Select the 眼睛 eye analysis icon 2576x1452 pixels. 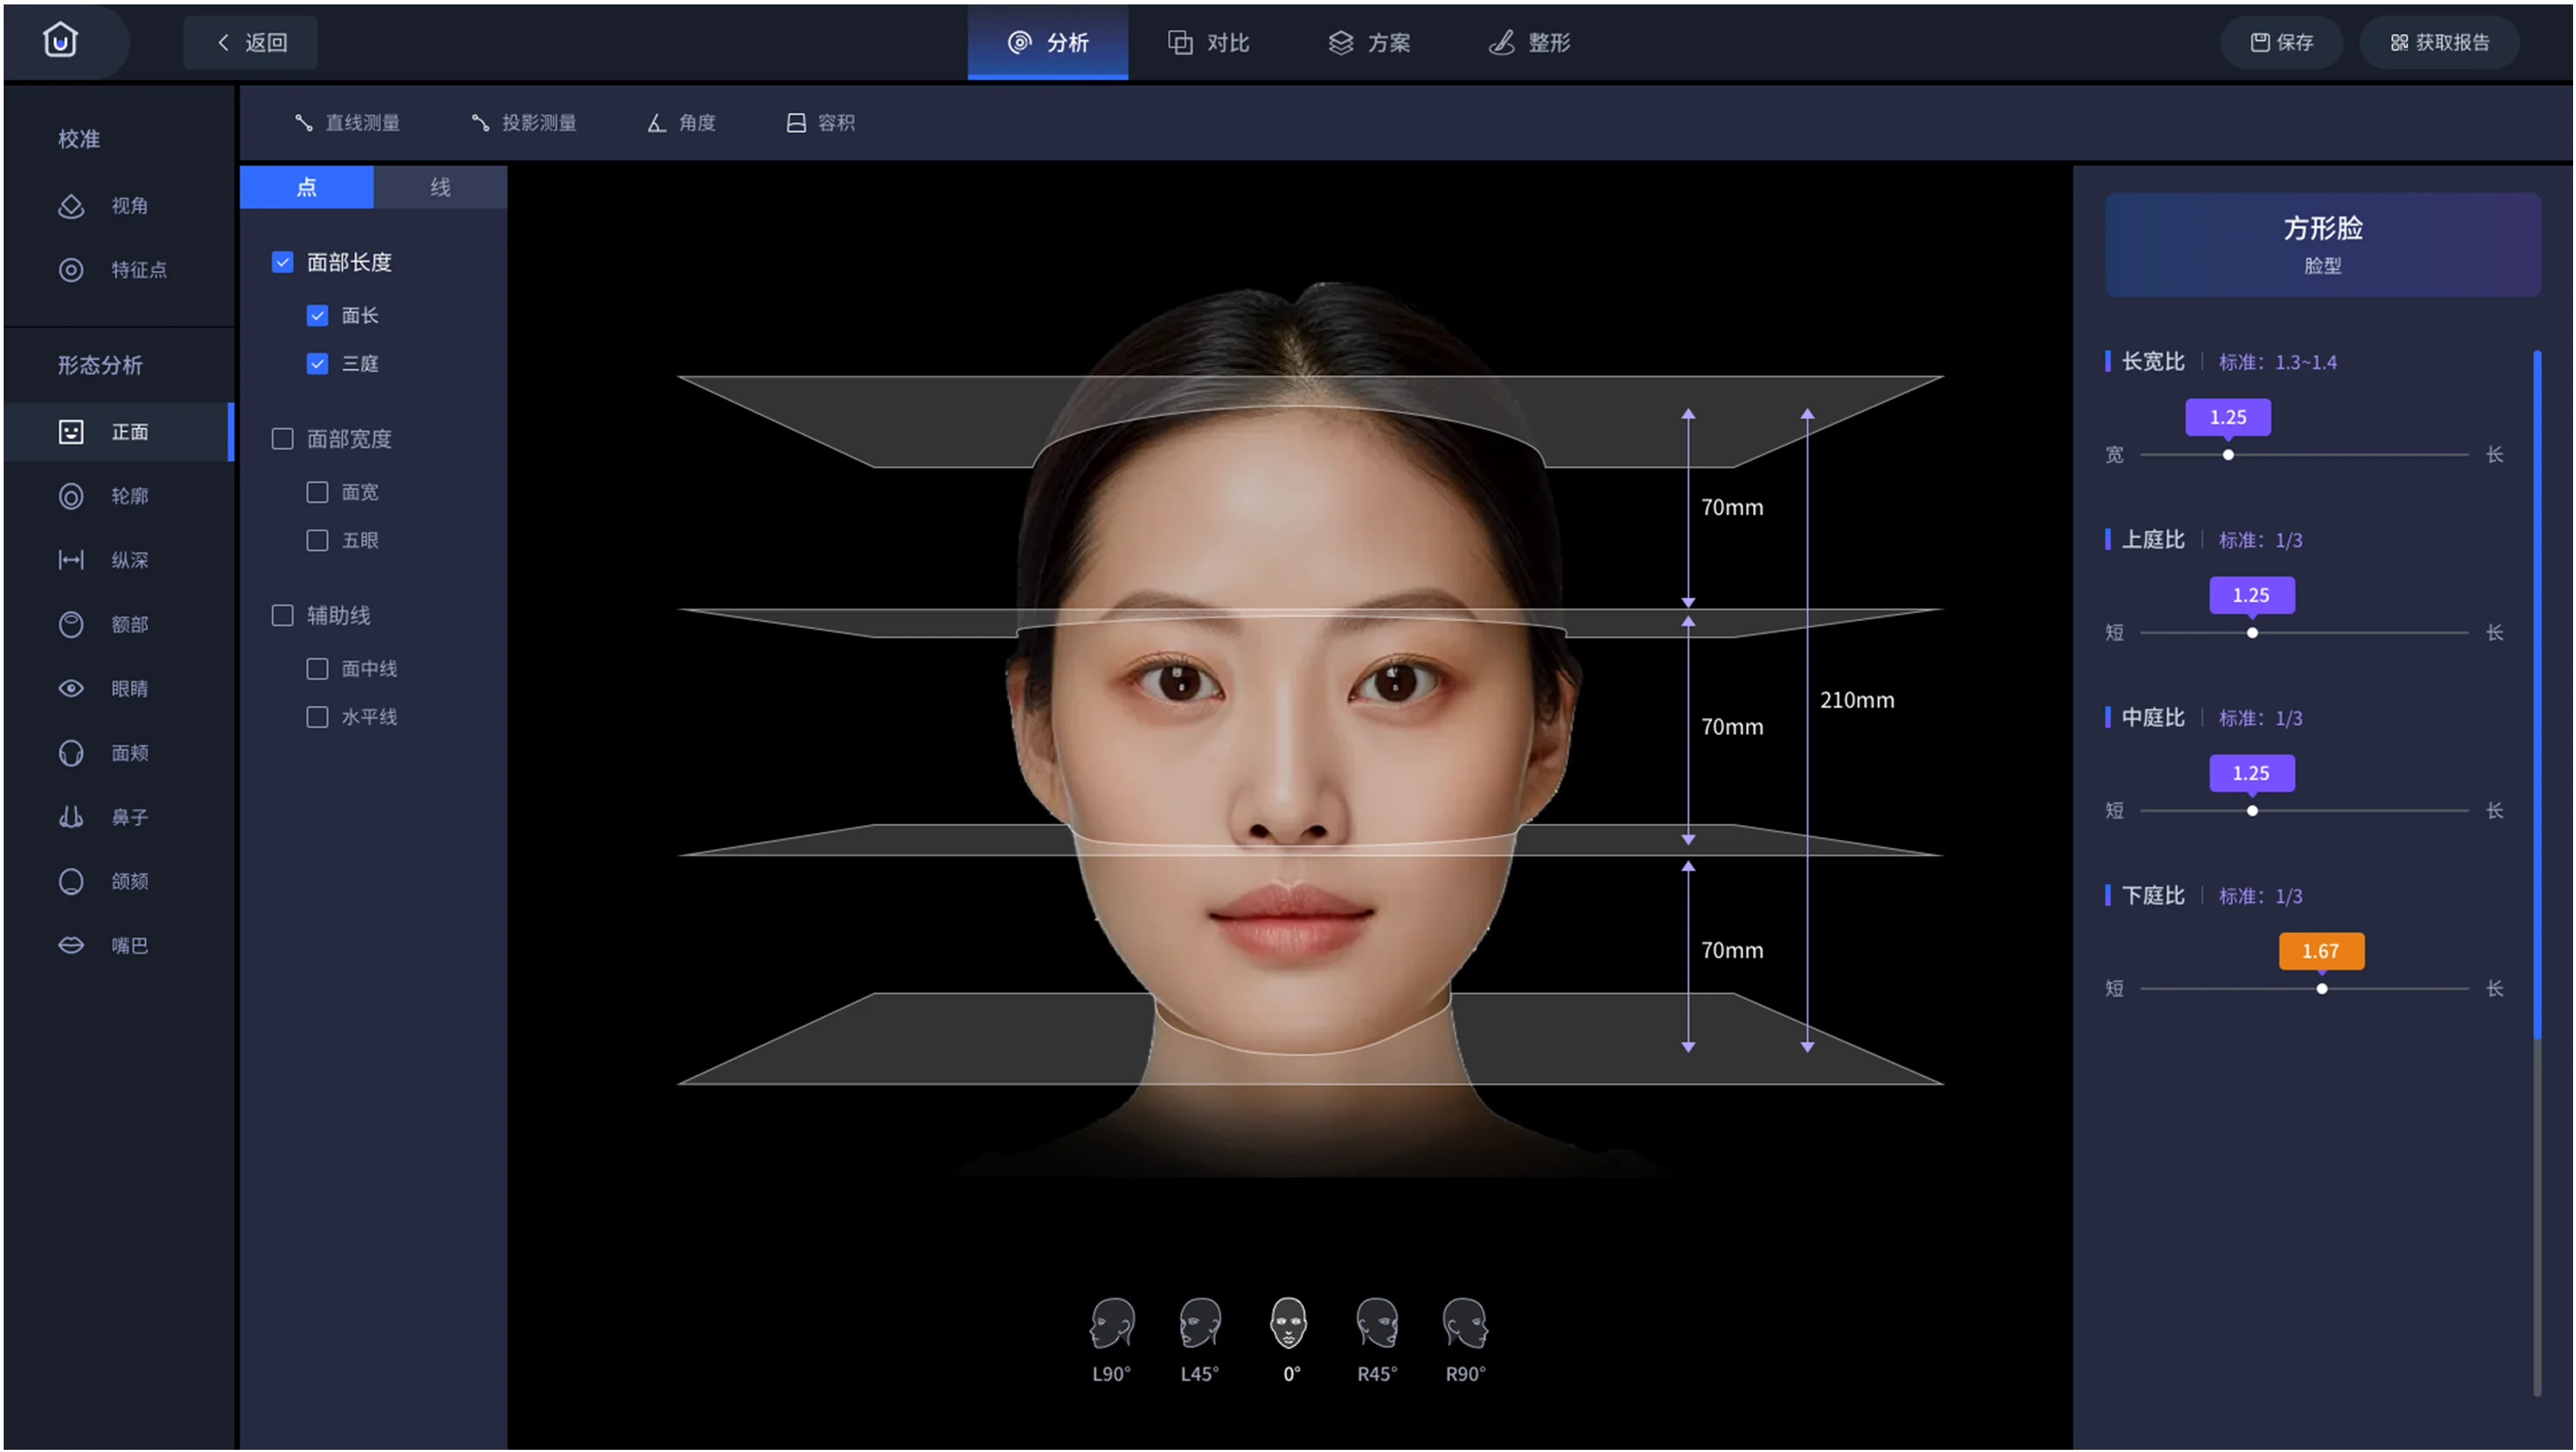coord(71,688)
